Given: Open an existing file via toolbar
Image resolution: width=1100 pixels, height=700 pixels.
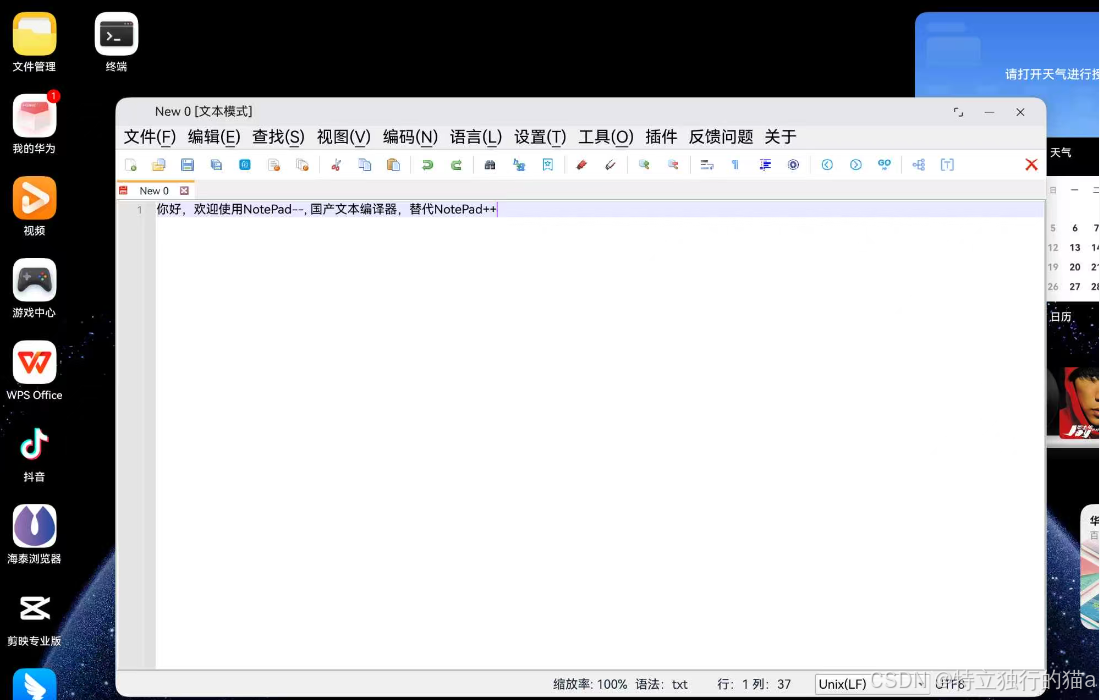Looking at the screenshot, I should click(159, 164).
